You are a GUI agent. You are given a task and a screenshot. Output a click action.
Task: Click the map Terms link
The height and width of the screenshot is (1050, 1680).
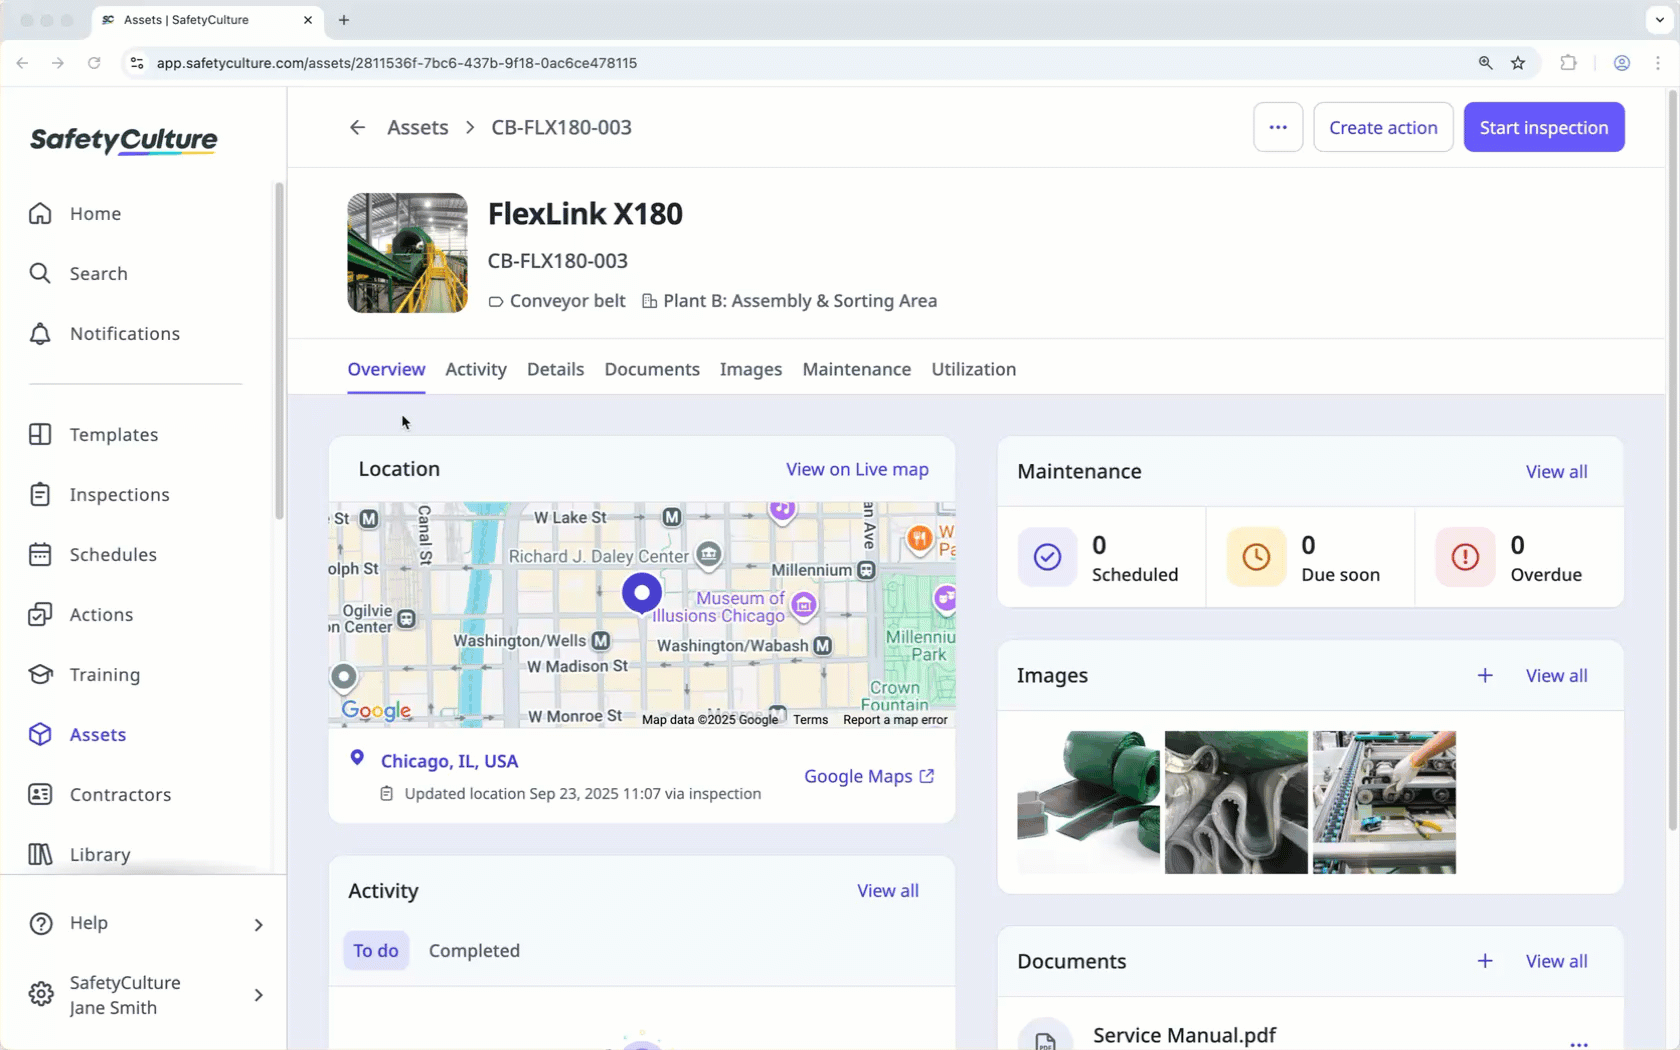click(810, 720)
